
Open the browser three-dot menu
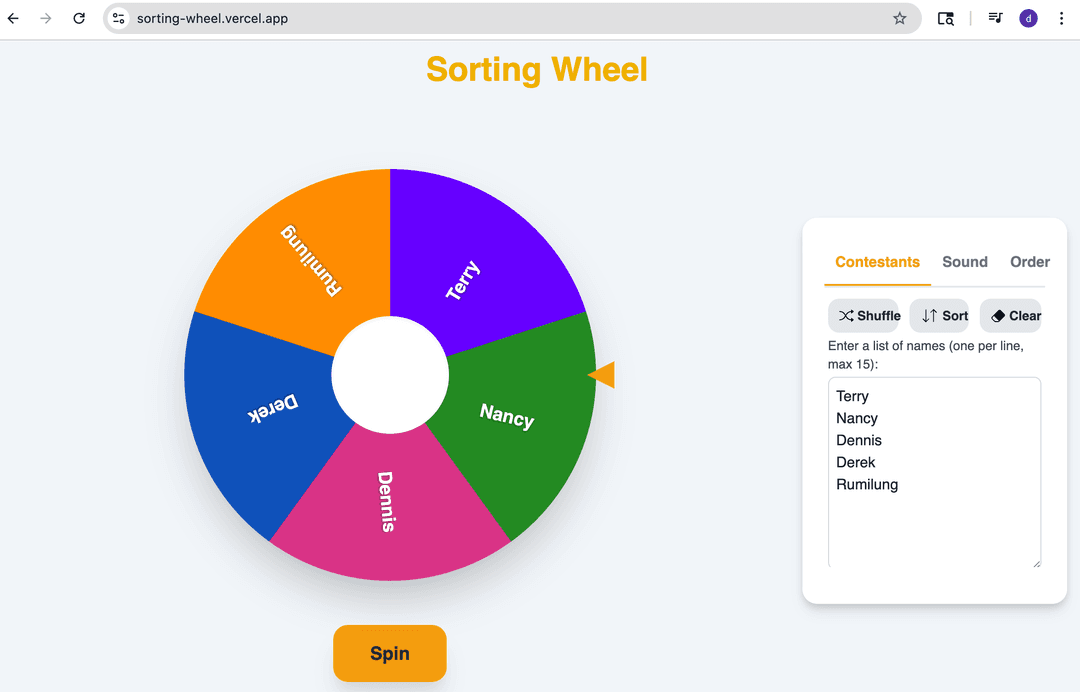1061,18
